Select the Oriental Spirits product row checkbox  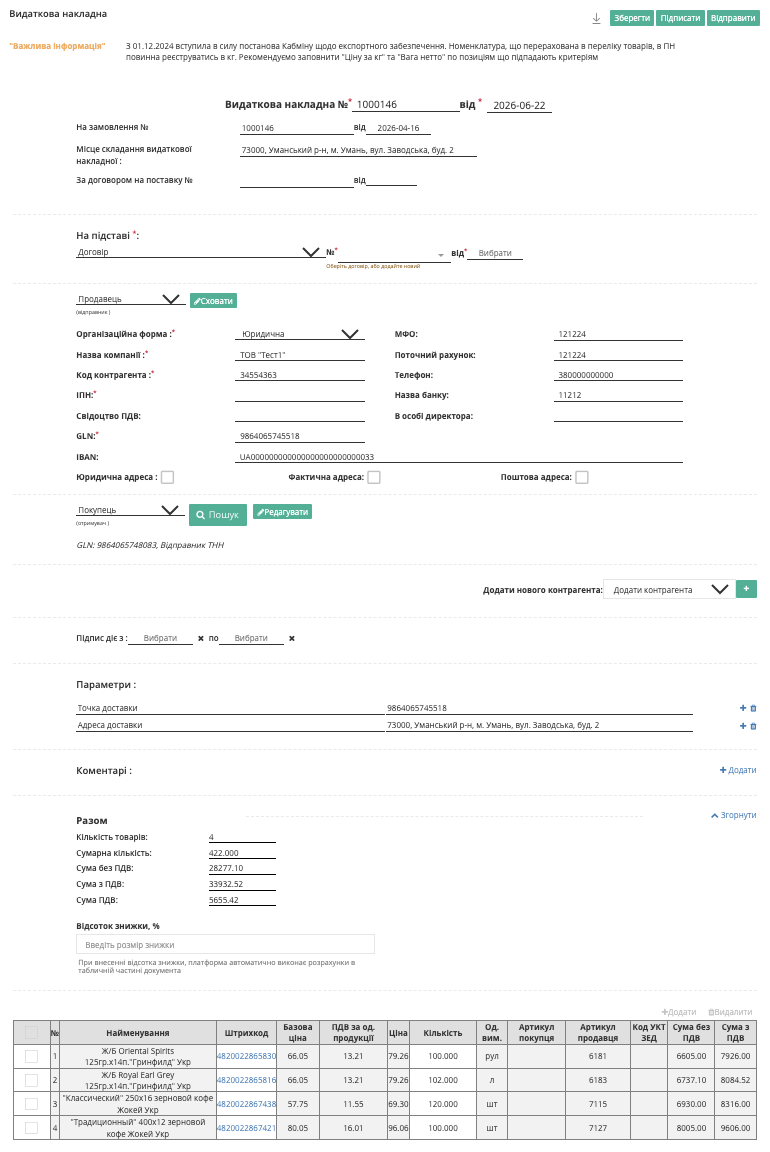pyautogui.click(x=31, y=1056)
